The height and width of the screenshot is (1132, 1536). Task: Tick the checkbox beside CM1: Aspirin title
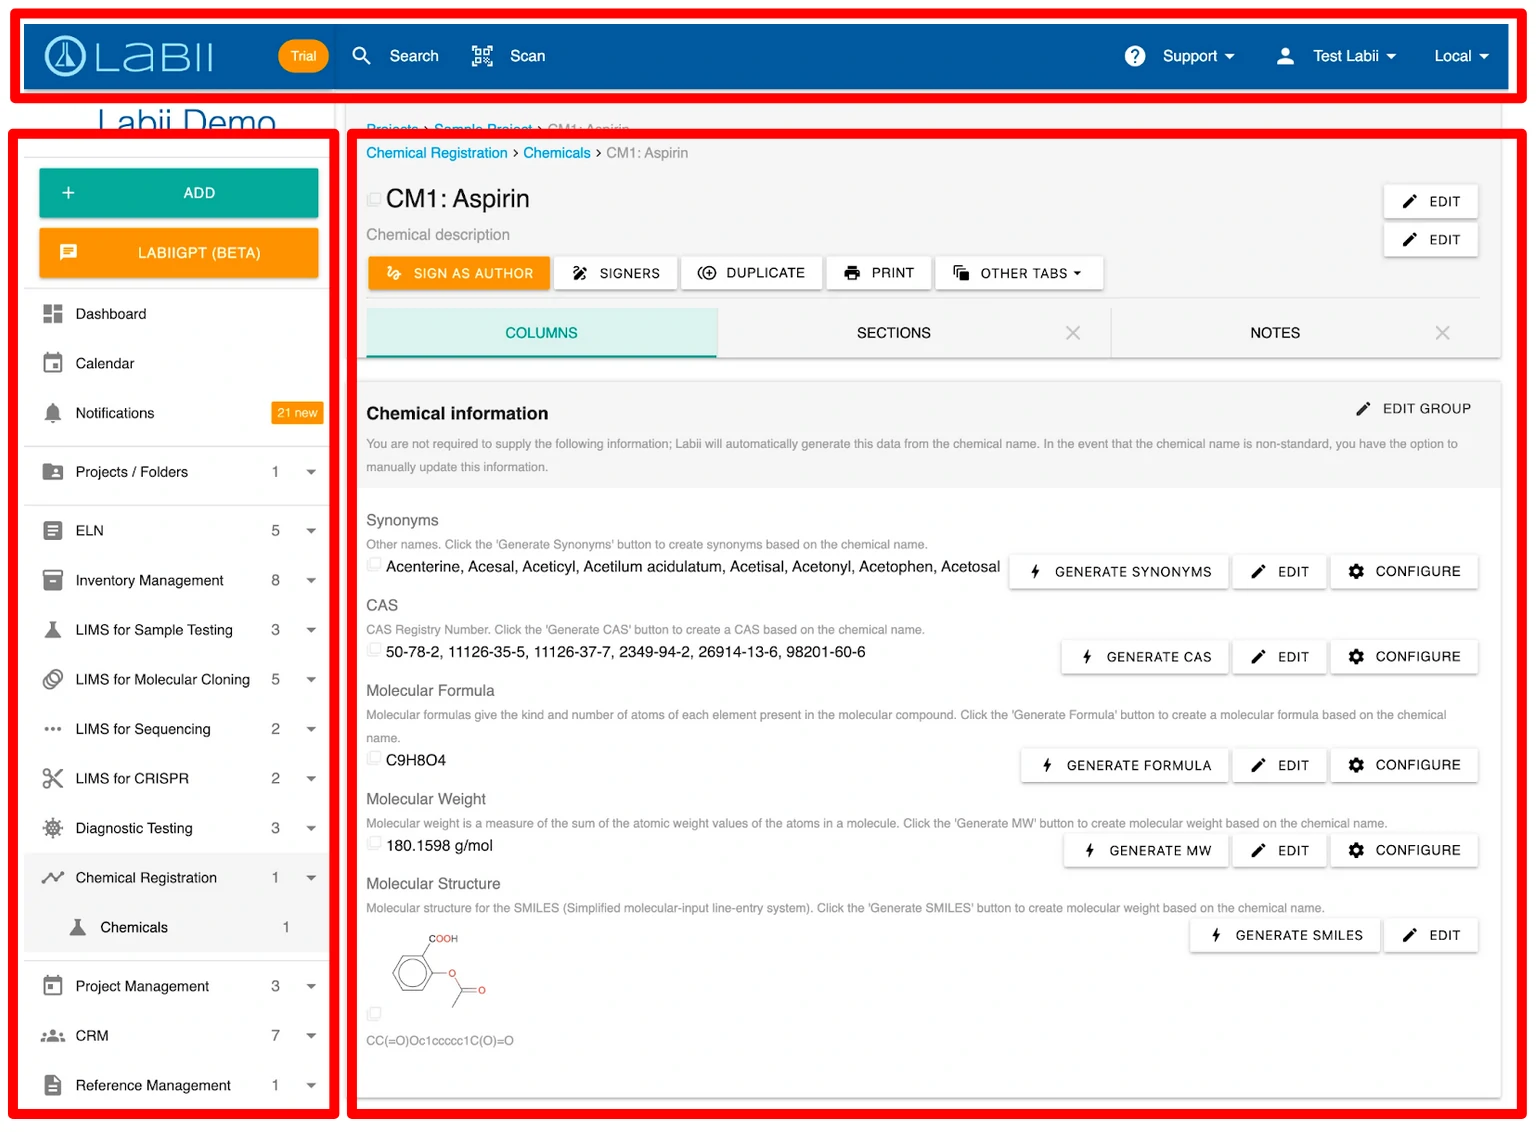tap(374, 200)
